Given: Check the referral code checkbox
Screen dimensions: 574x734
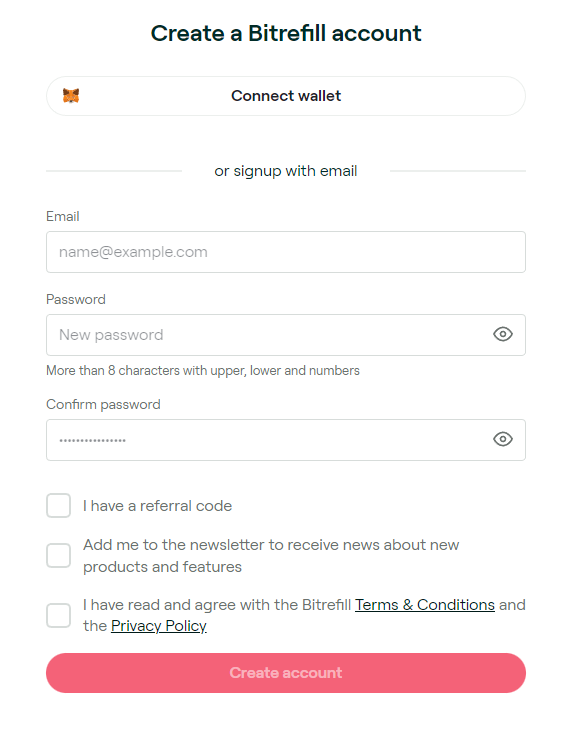Looking at the screenshot, I should (59, 506).
